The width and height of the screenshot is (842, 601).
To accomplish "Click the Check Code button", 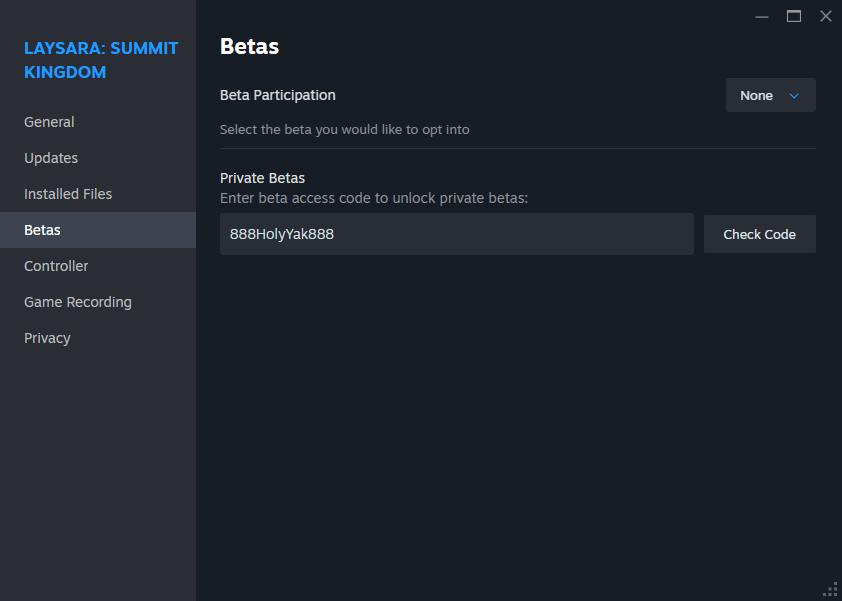I will tap(759, 234).
